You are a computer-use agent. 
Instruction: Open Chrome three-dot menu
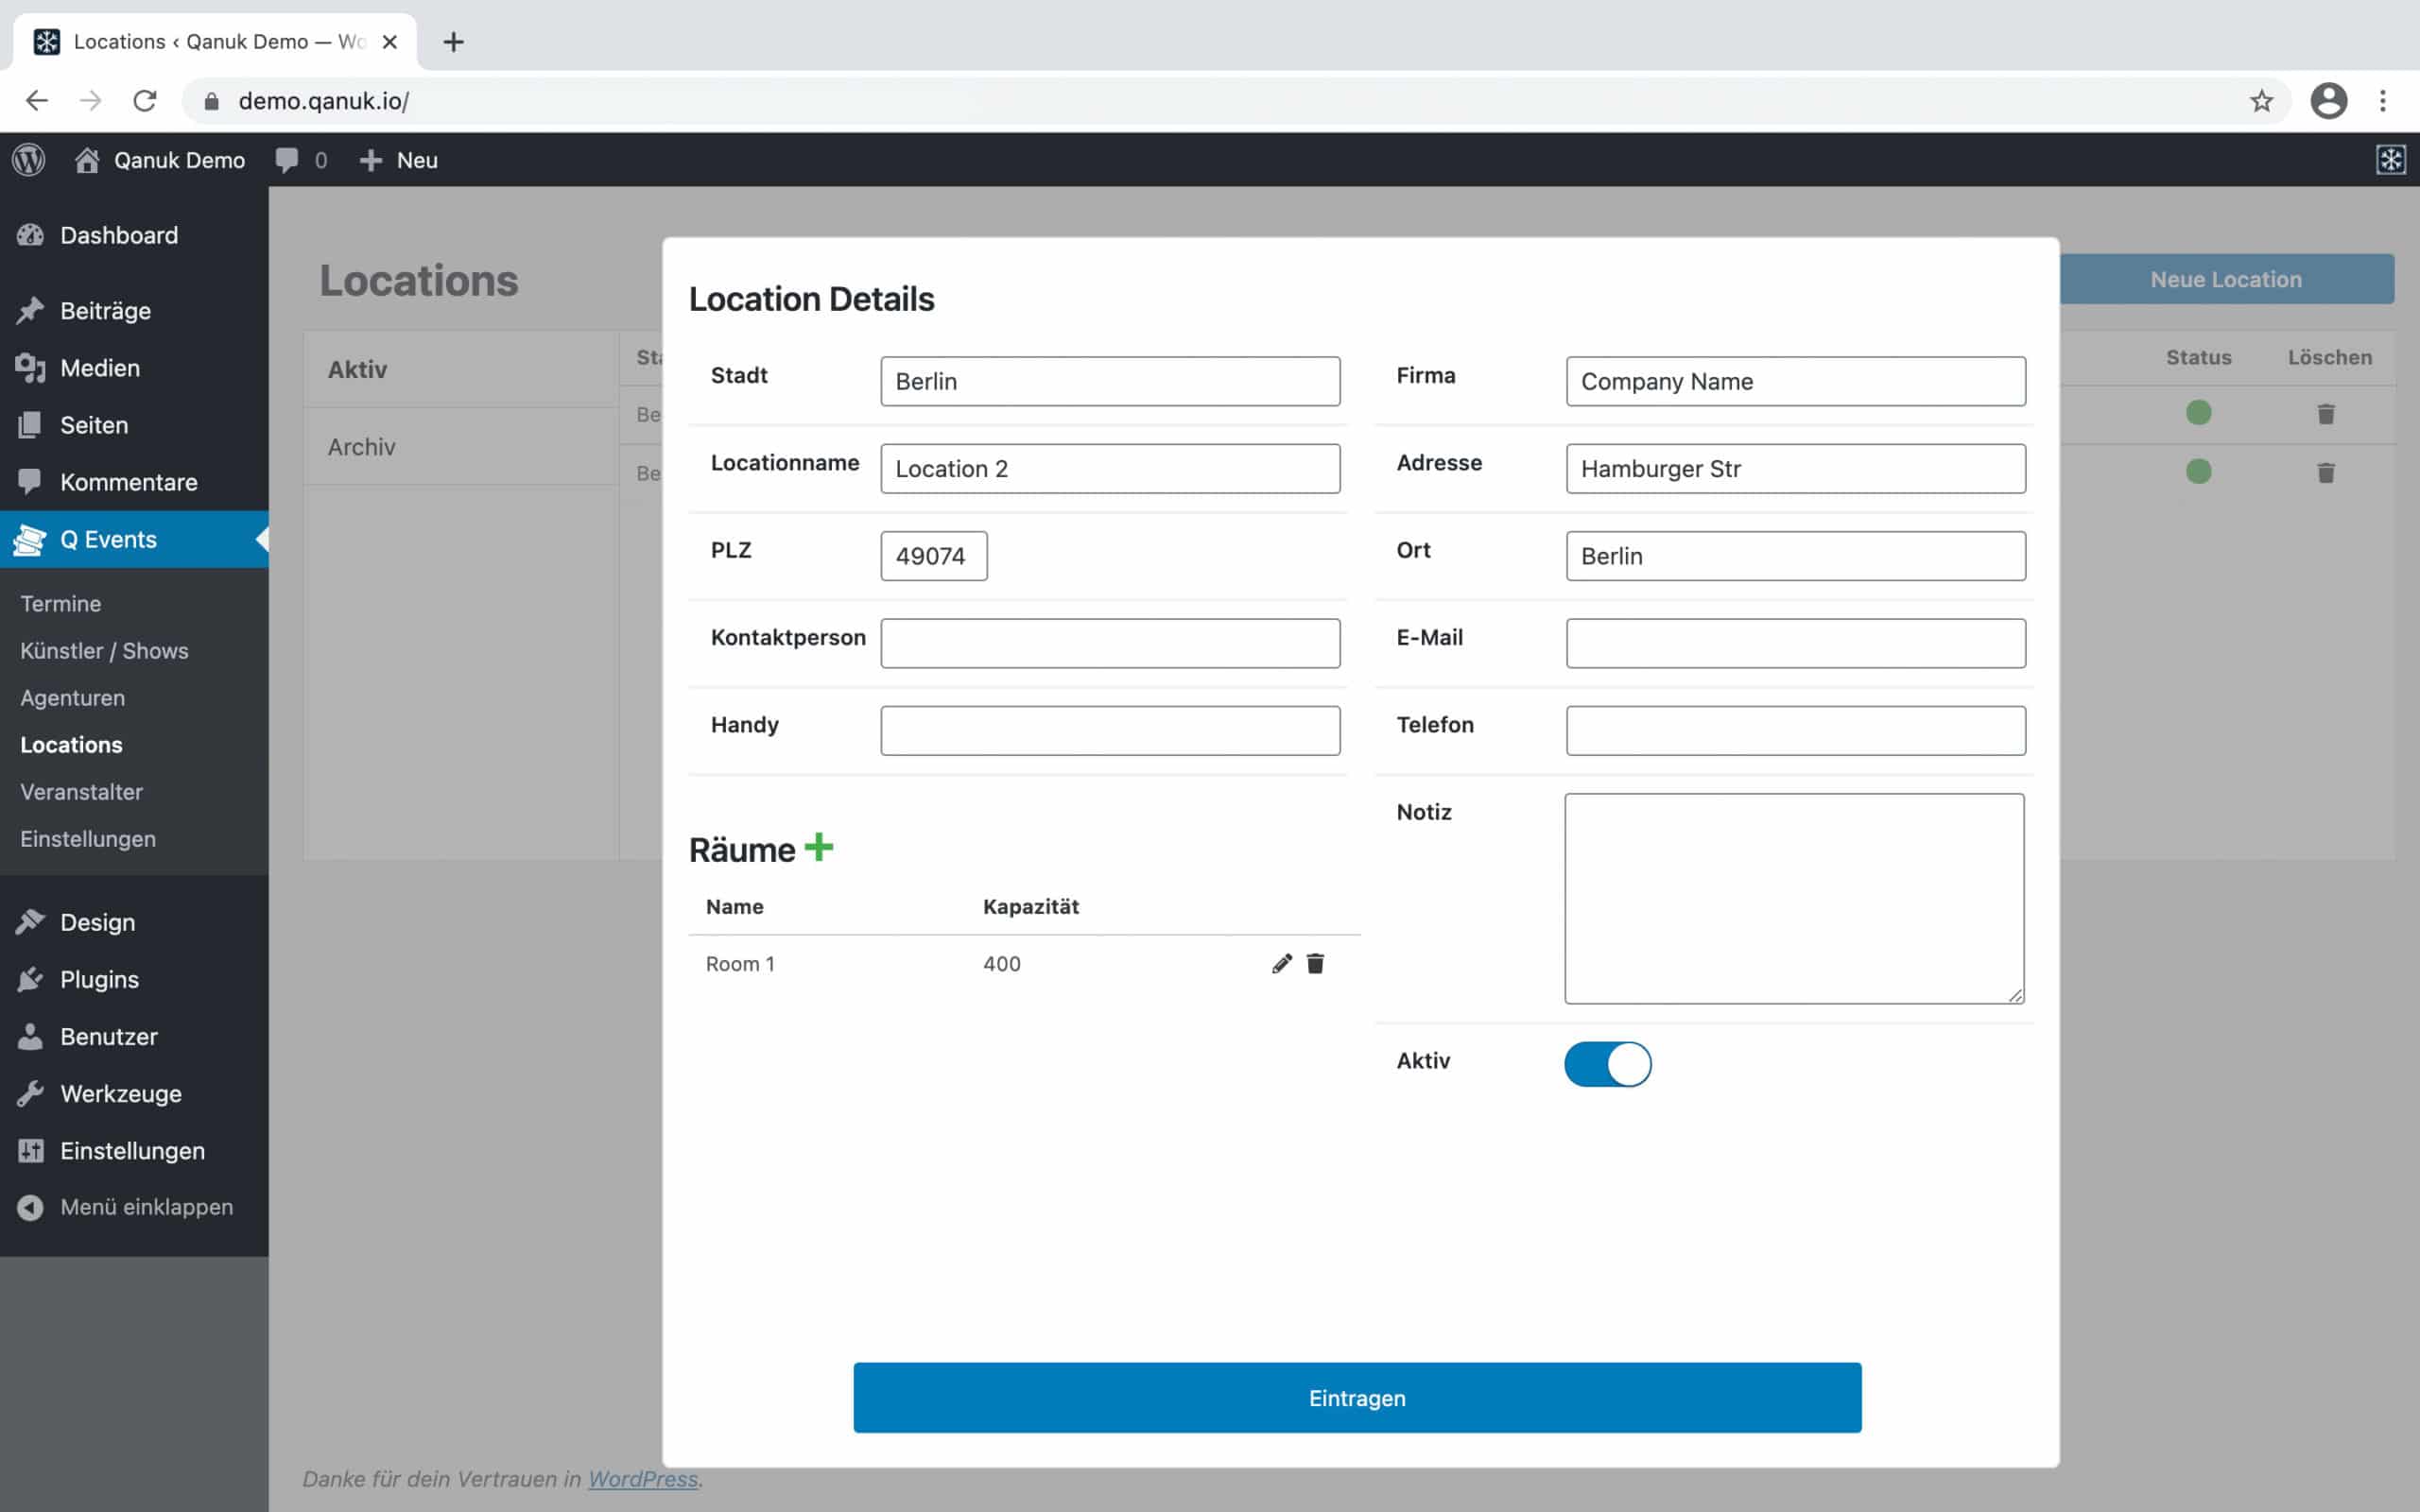coord(2383,101)
